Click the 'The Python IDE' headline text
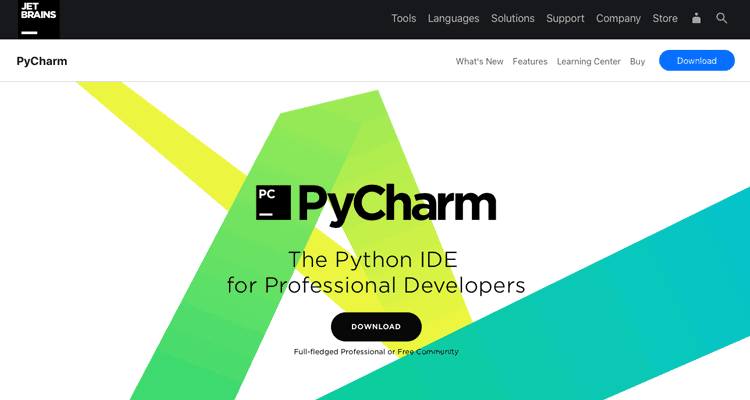The image size is (750, 400). click(373, 260)
